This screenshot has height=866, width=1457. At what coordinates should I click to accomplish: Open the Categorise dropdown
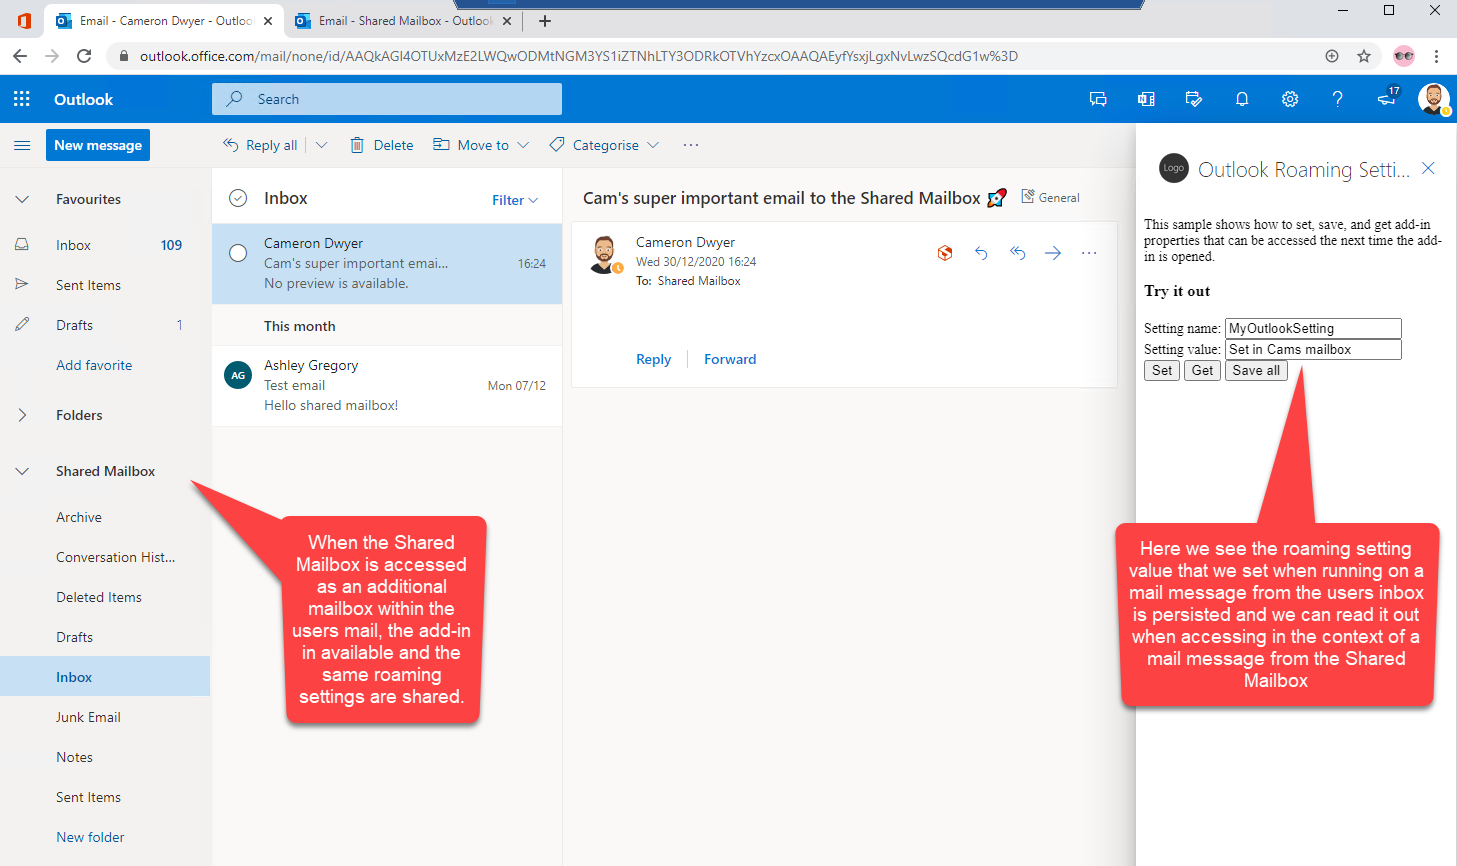(605, 145)
